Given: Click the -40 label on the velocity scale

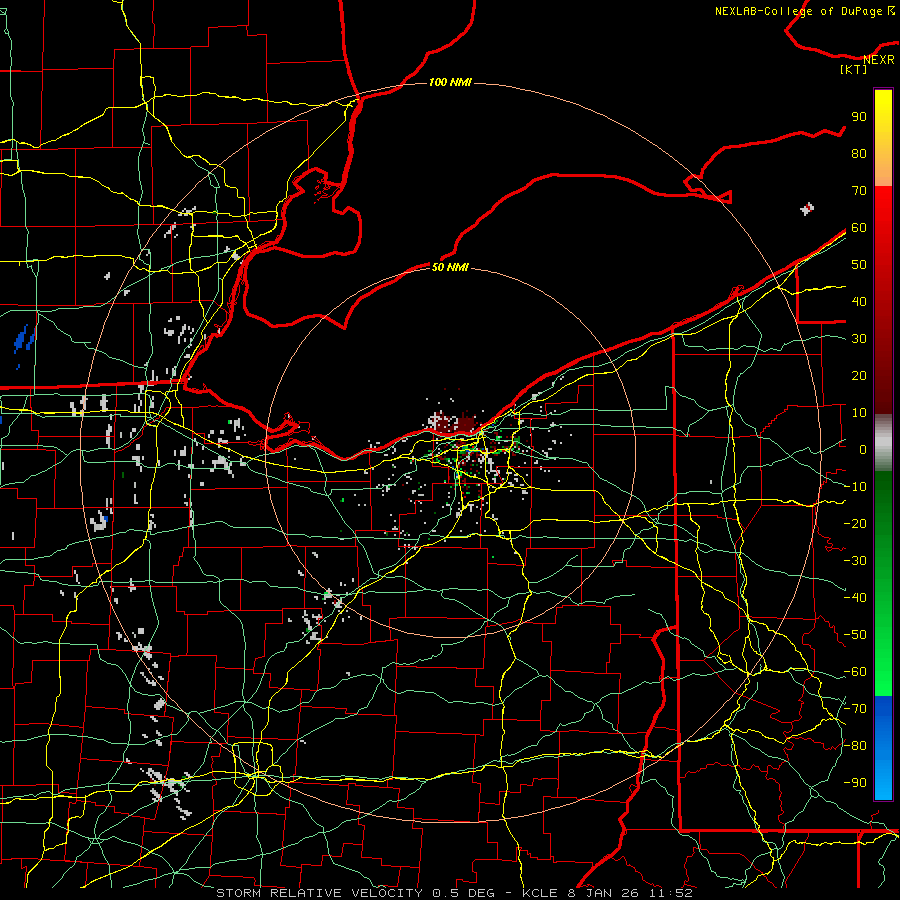Looking at the screenshot, I should [x=855, y=598].
